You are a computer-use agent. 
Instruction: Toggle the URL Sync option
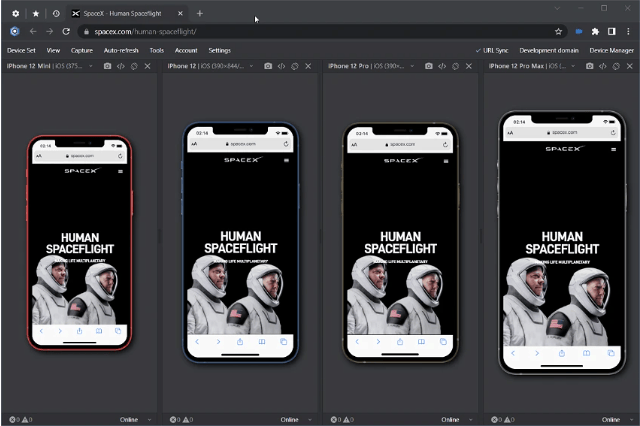click(492, 51)
